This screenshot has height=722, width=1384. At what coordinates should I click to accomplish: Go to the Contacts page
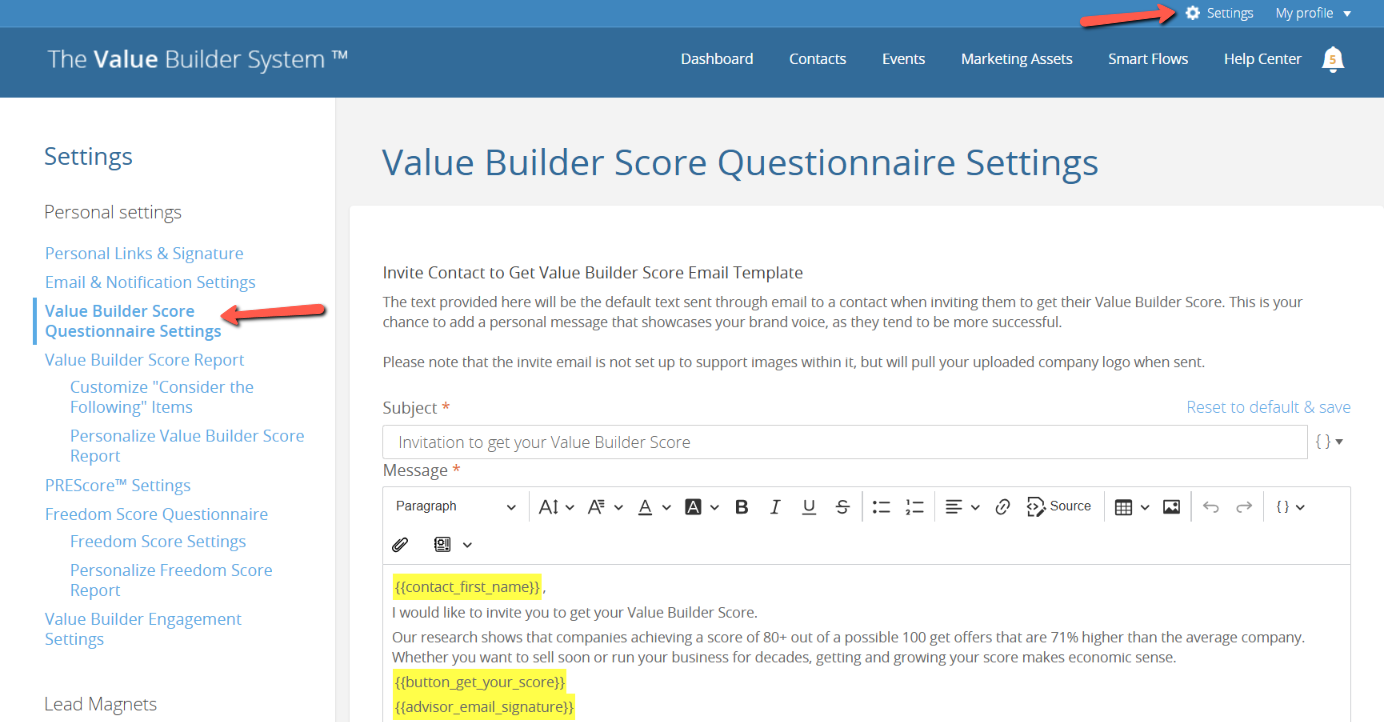coord(817,59)
